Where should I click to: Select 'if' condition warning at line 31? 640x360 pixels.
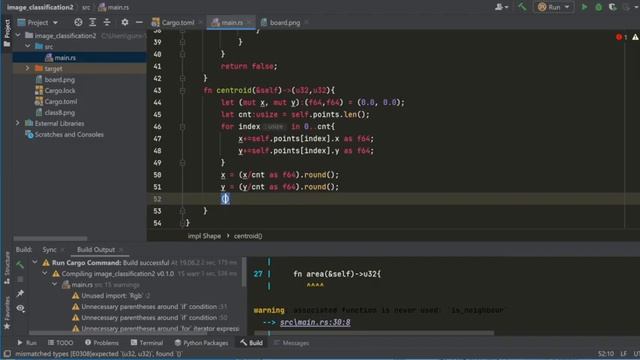coord(150,307)
